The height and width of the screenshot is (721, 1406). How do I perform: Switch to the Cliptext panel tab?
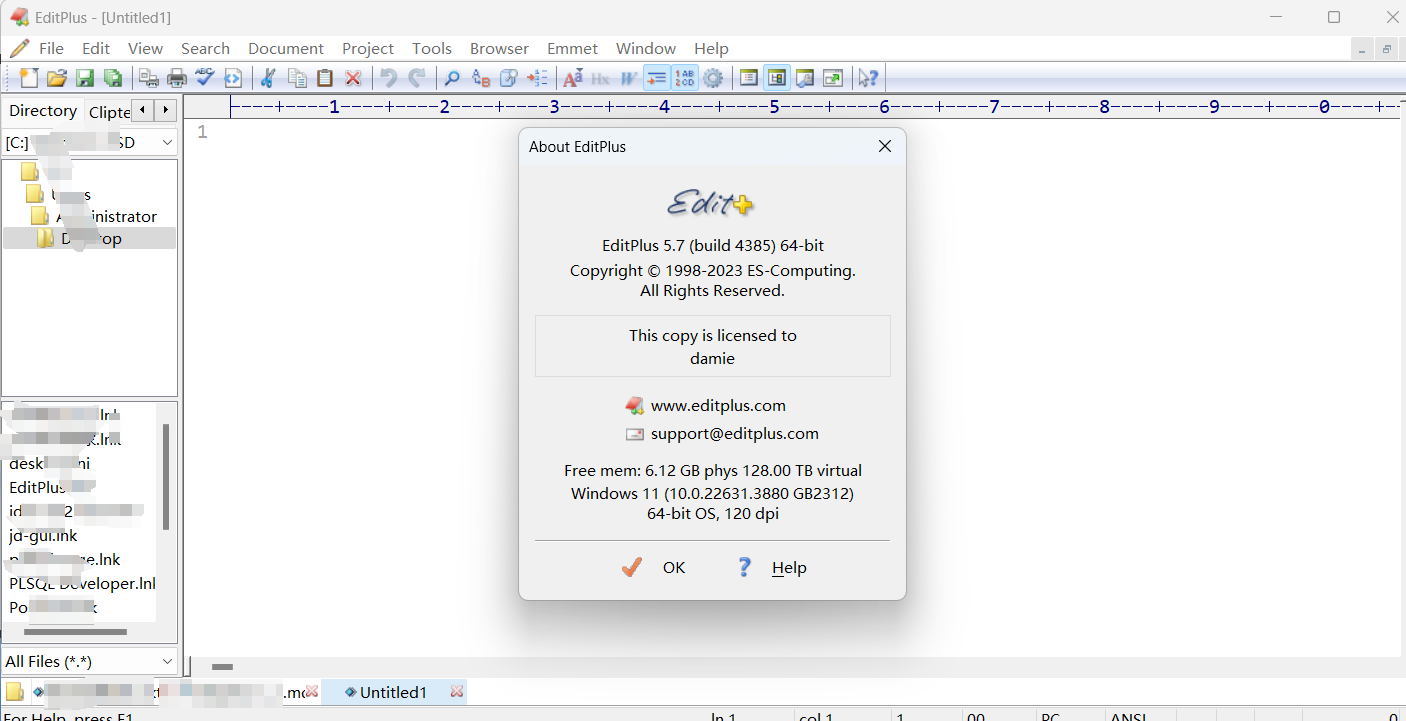[109, 112]
